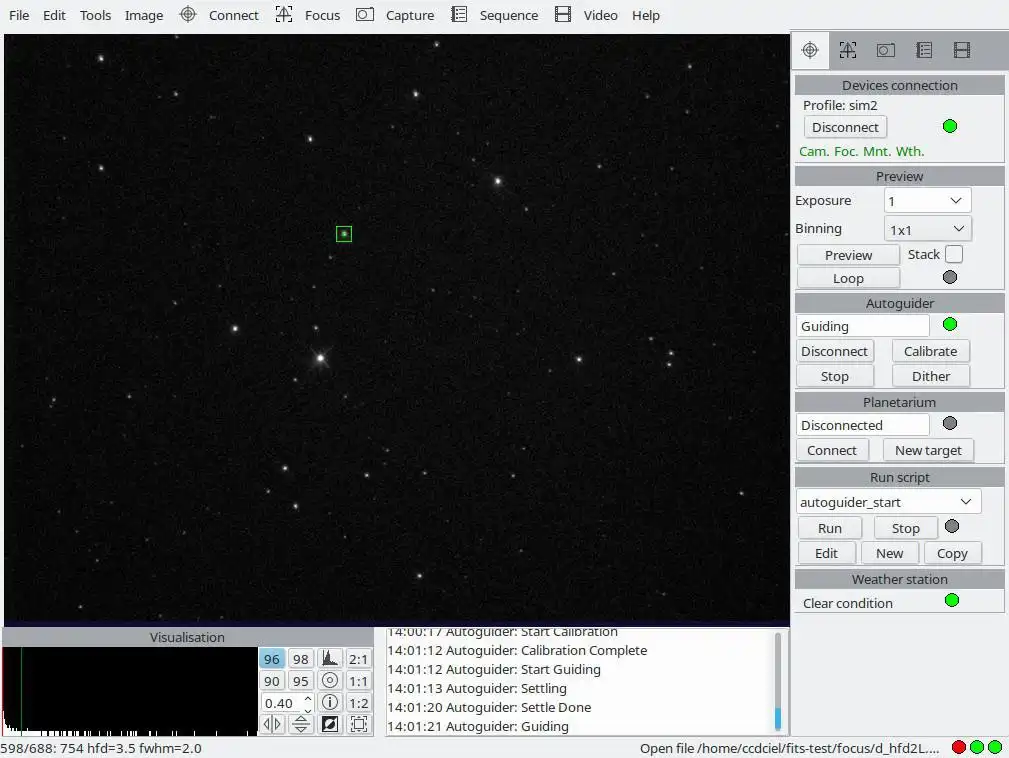
Task: Click the camera icon beside Capture menu
Action: tap(365, 14)
